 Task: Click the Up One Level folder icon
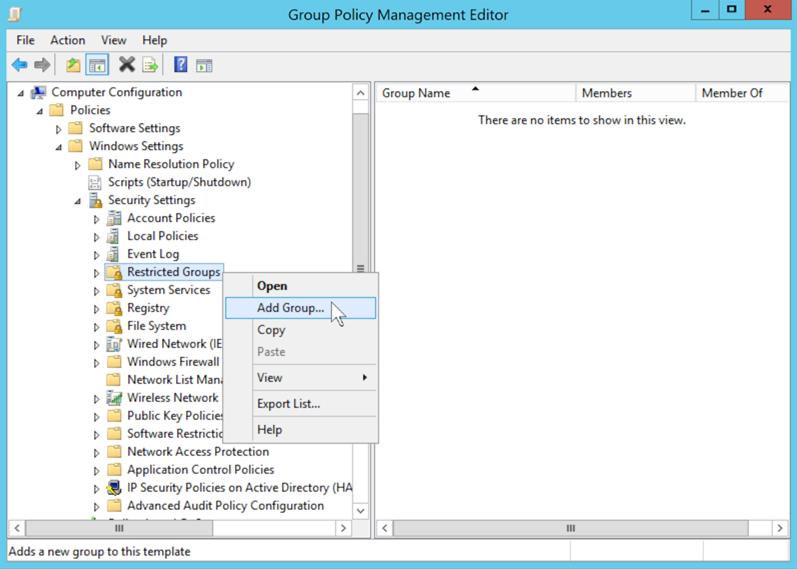(73, 66)
